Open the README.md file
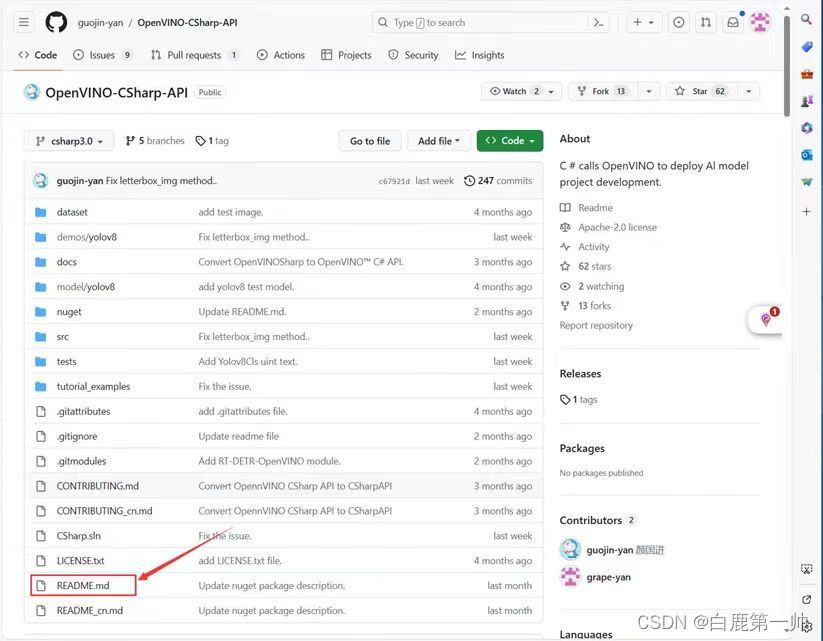 coord(83,586)
